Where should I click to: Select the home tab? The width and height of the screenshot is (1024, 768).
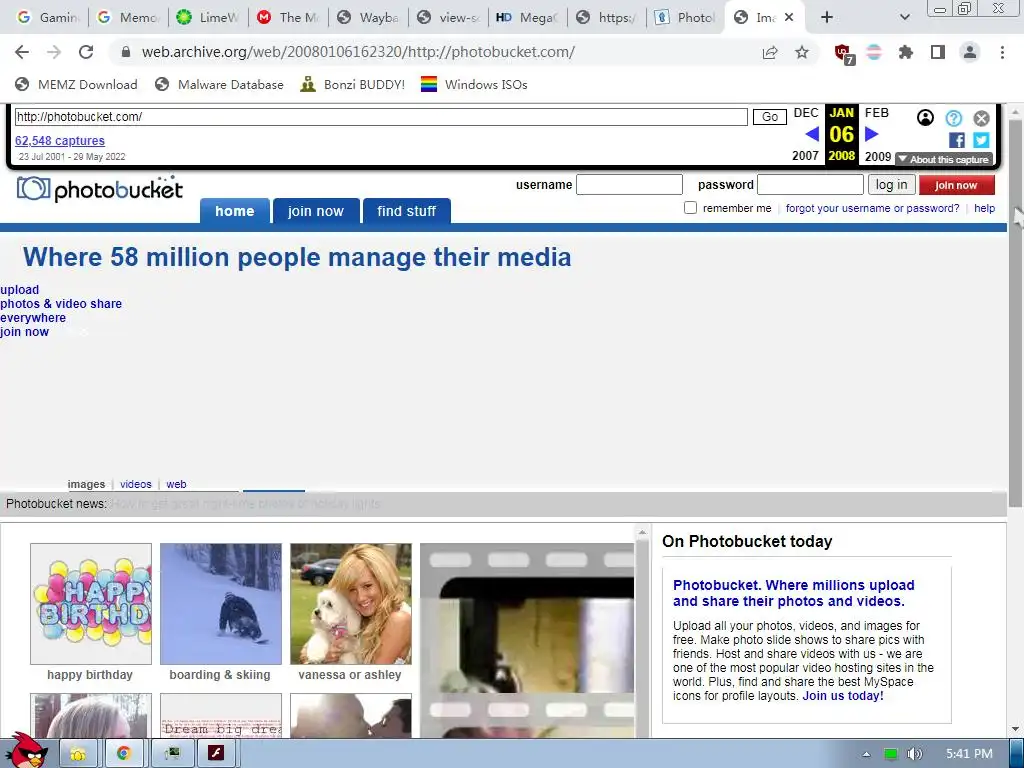point(235,211)
